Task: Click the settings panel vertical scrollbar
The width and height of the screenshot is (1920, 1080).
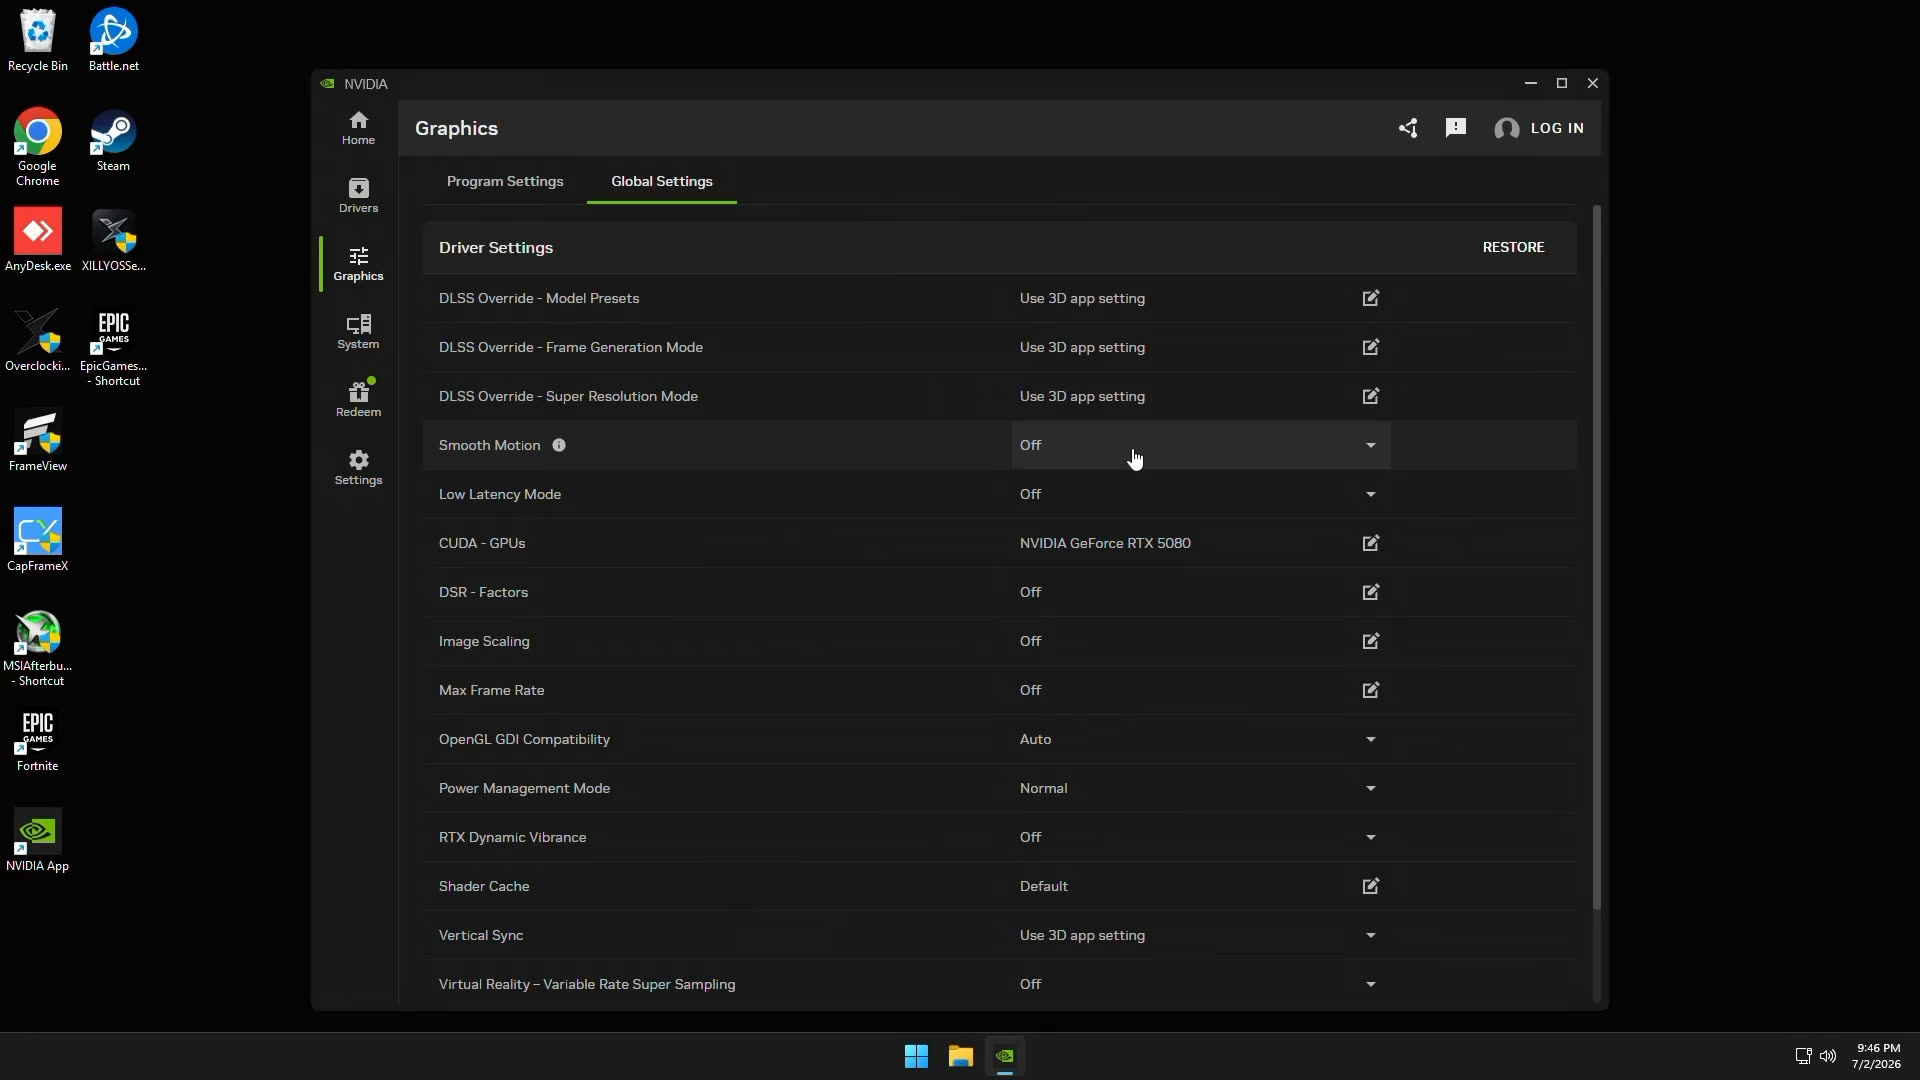Action: 1596,557
